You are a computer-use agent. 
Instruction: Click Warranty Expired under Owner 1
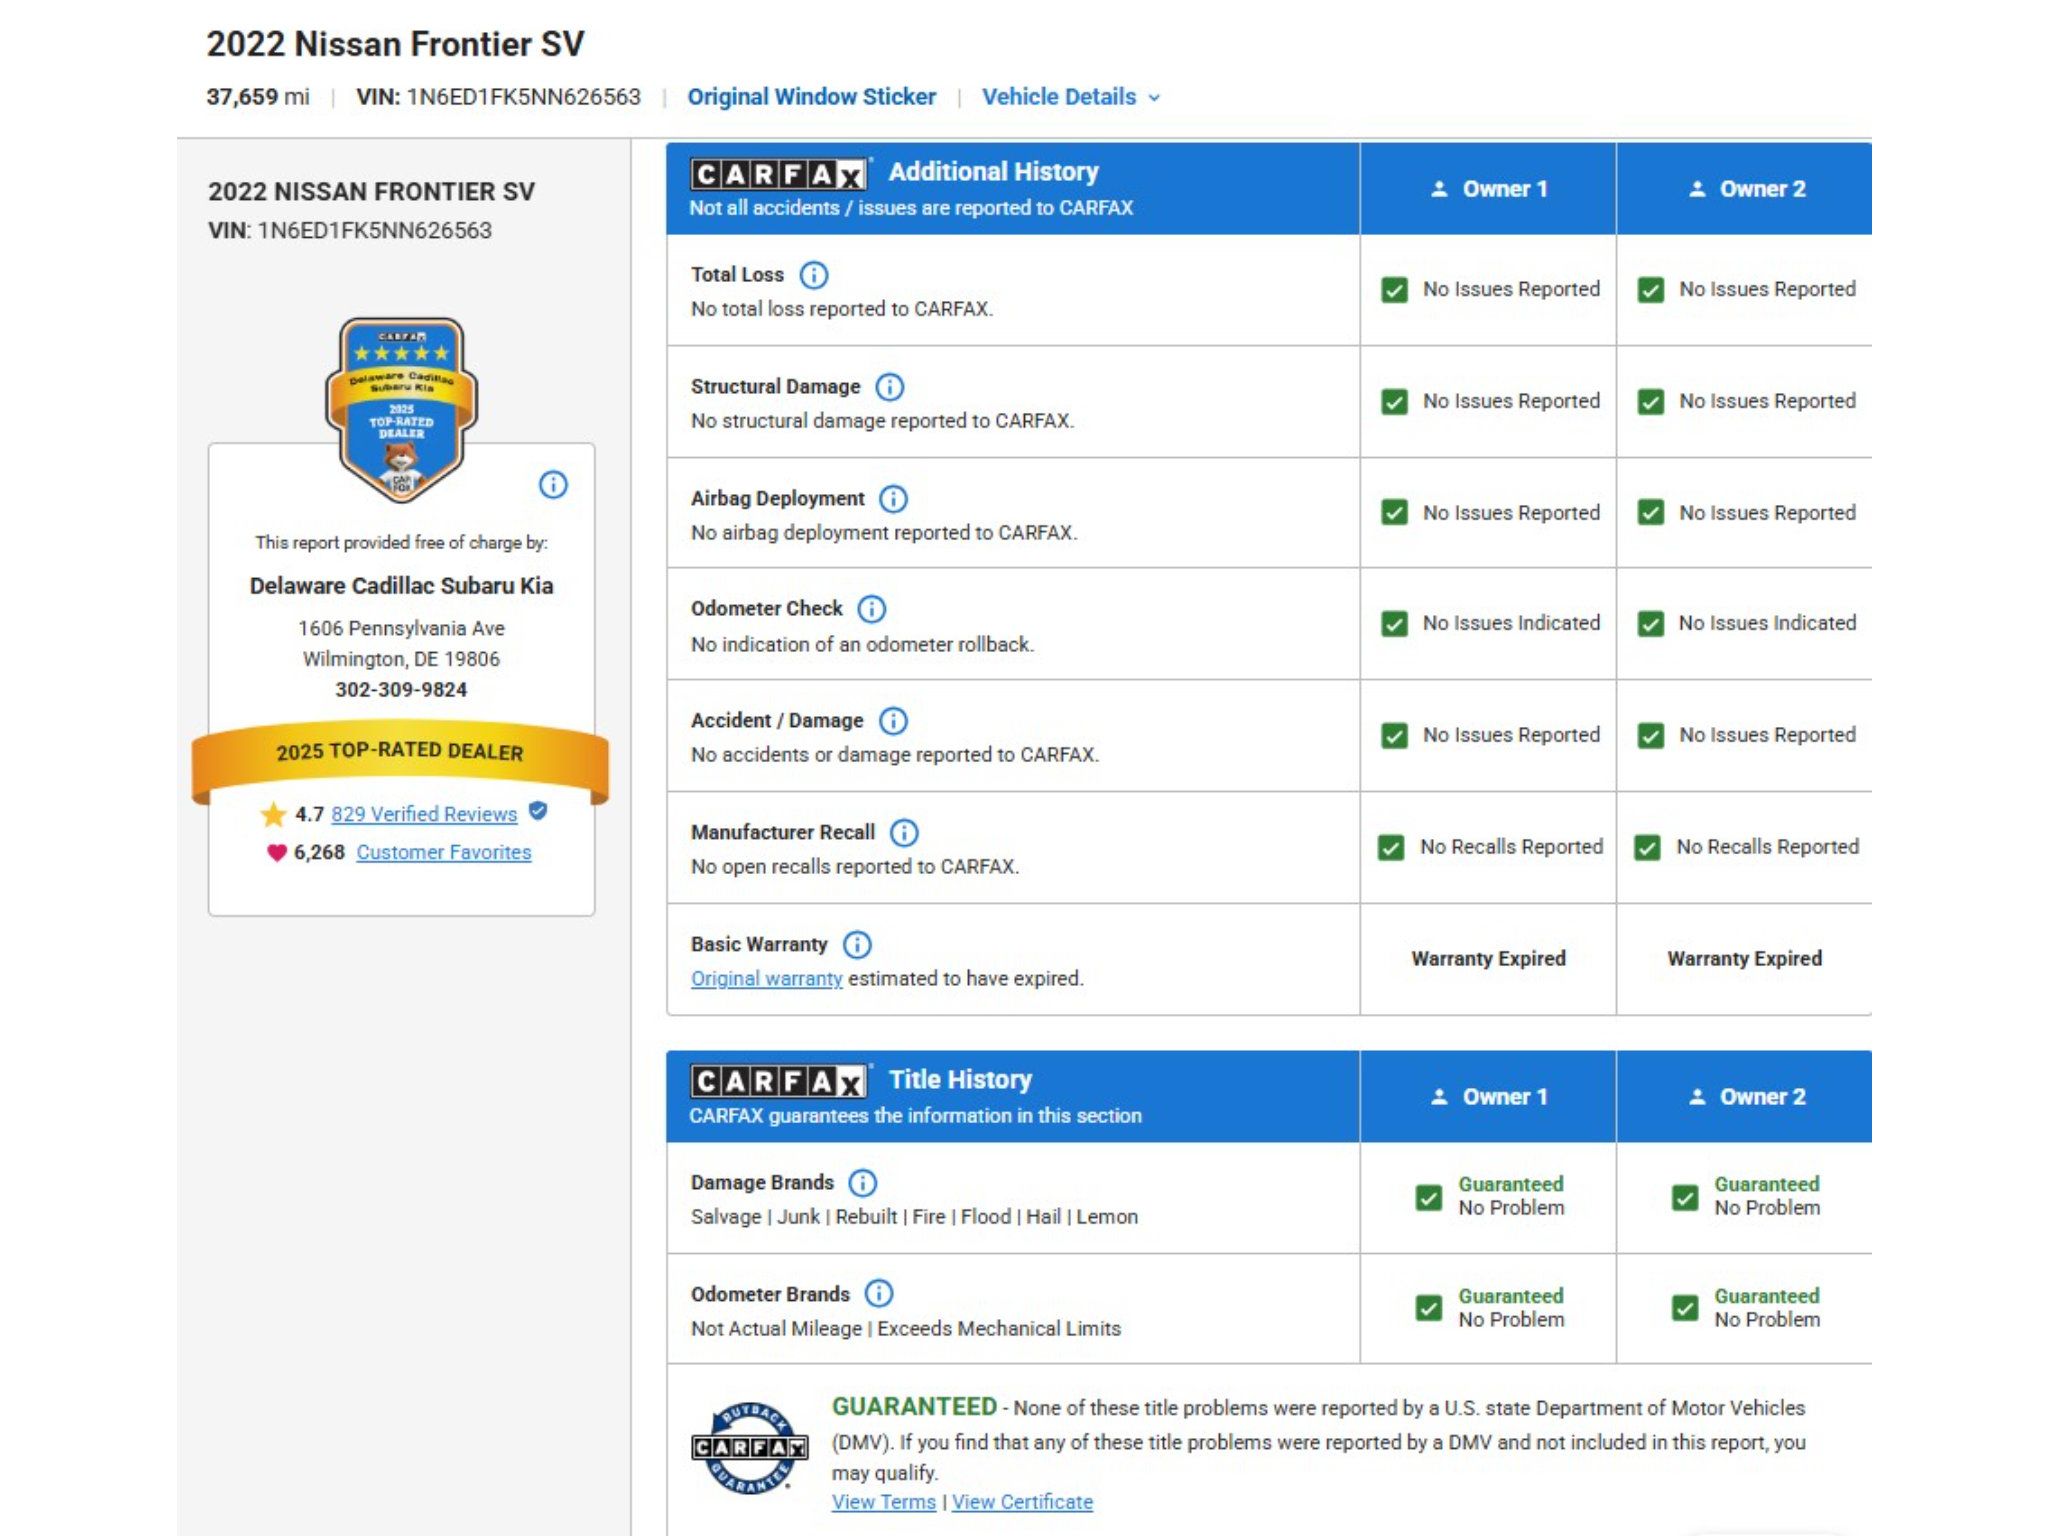pos(1488,959)
